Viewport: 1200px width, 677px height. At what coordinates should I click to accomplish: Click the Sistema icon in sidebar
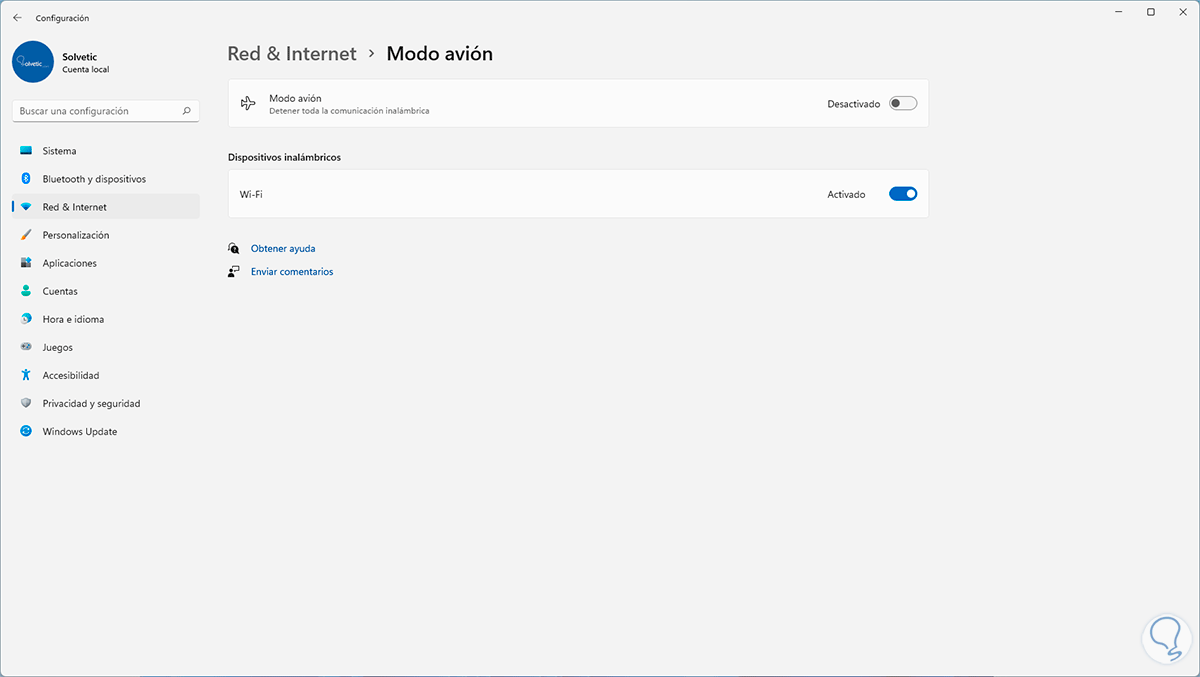coord(26,151)
